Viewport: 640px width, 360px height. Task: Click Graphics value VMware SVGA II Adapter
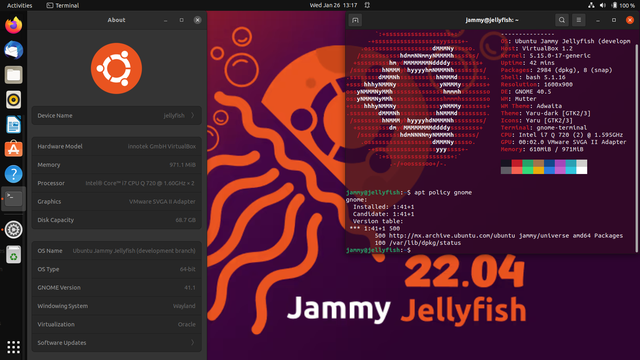click(x=162, y=202)
